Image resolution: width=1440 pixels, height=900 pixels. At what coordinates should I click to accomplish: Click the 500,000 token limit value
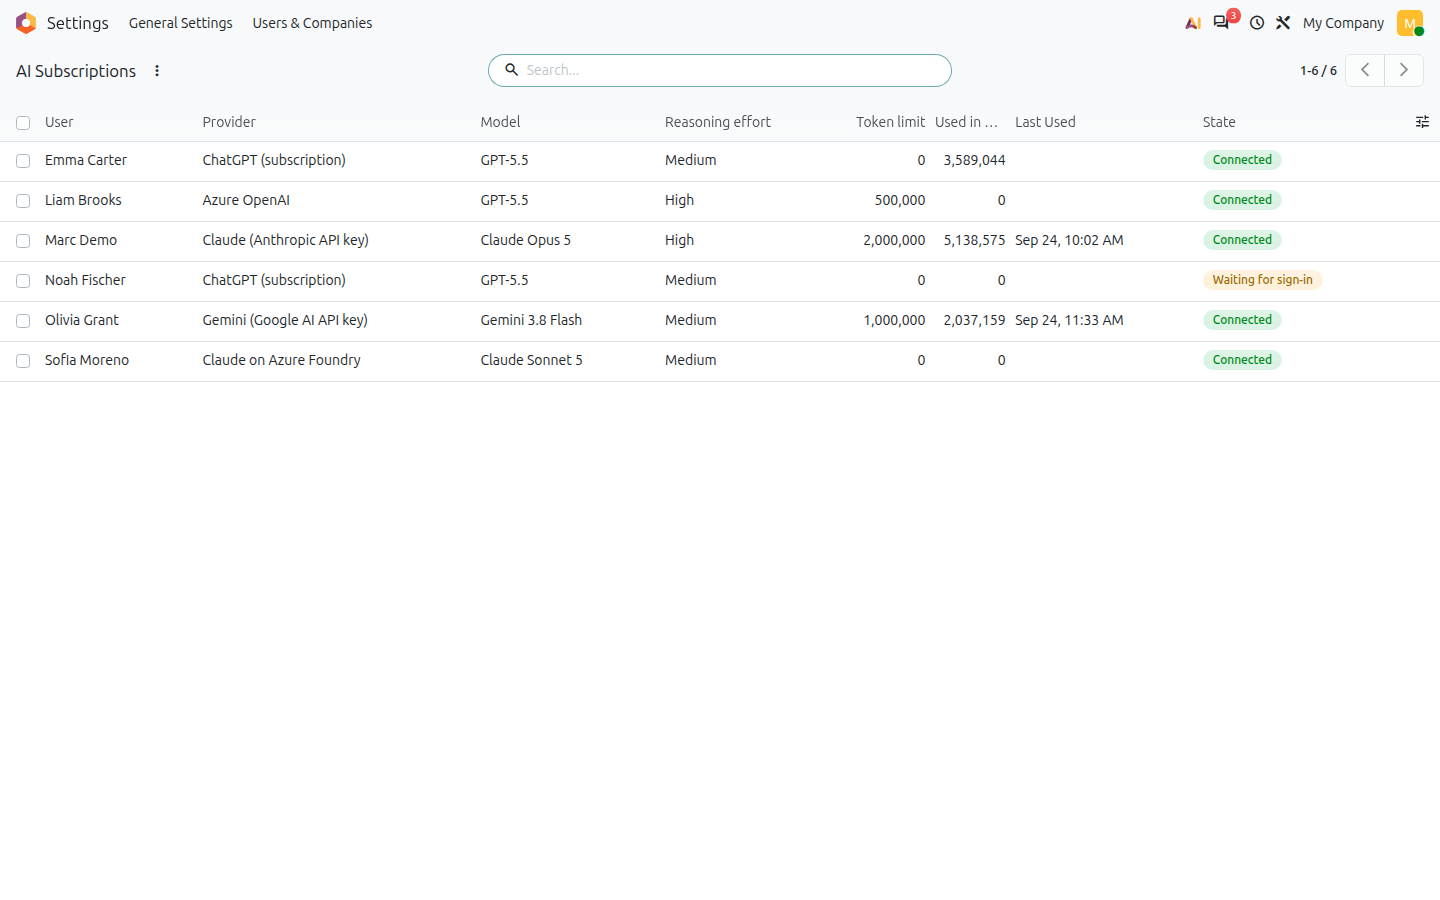pos(900,200)
